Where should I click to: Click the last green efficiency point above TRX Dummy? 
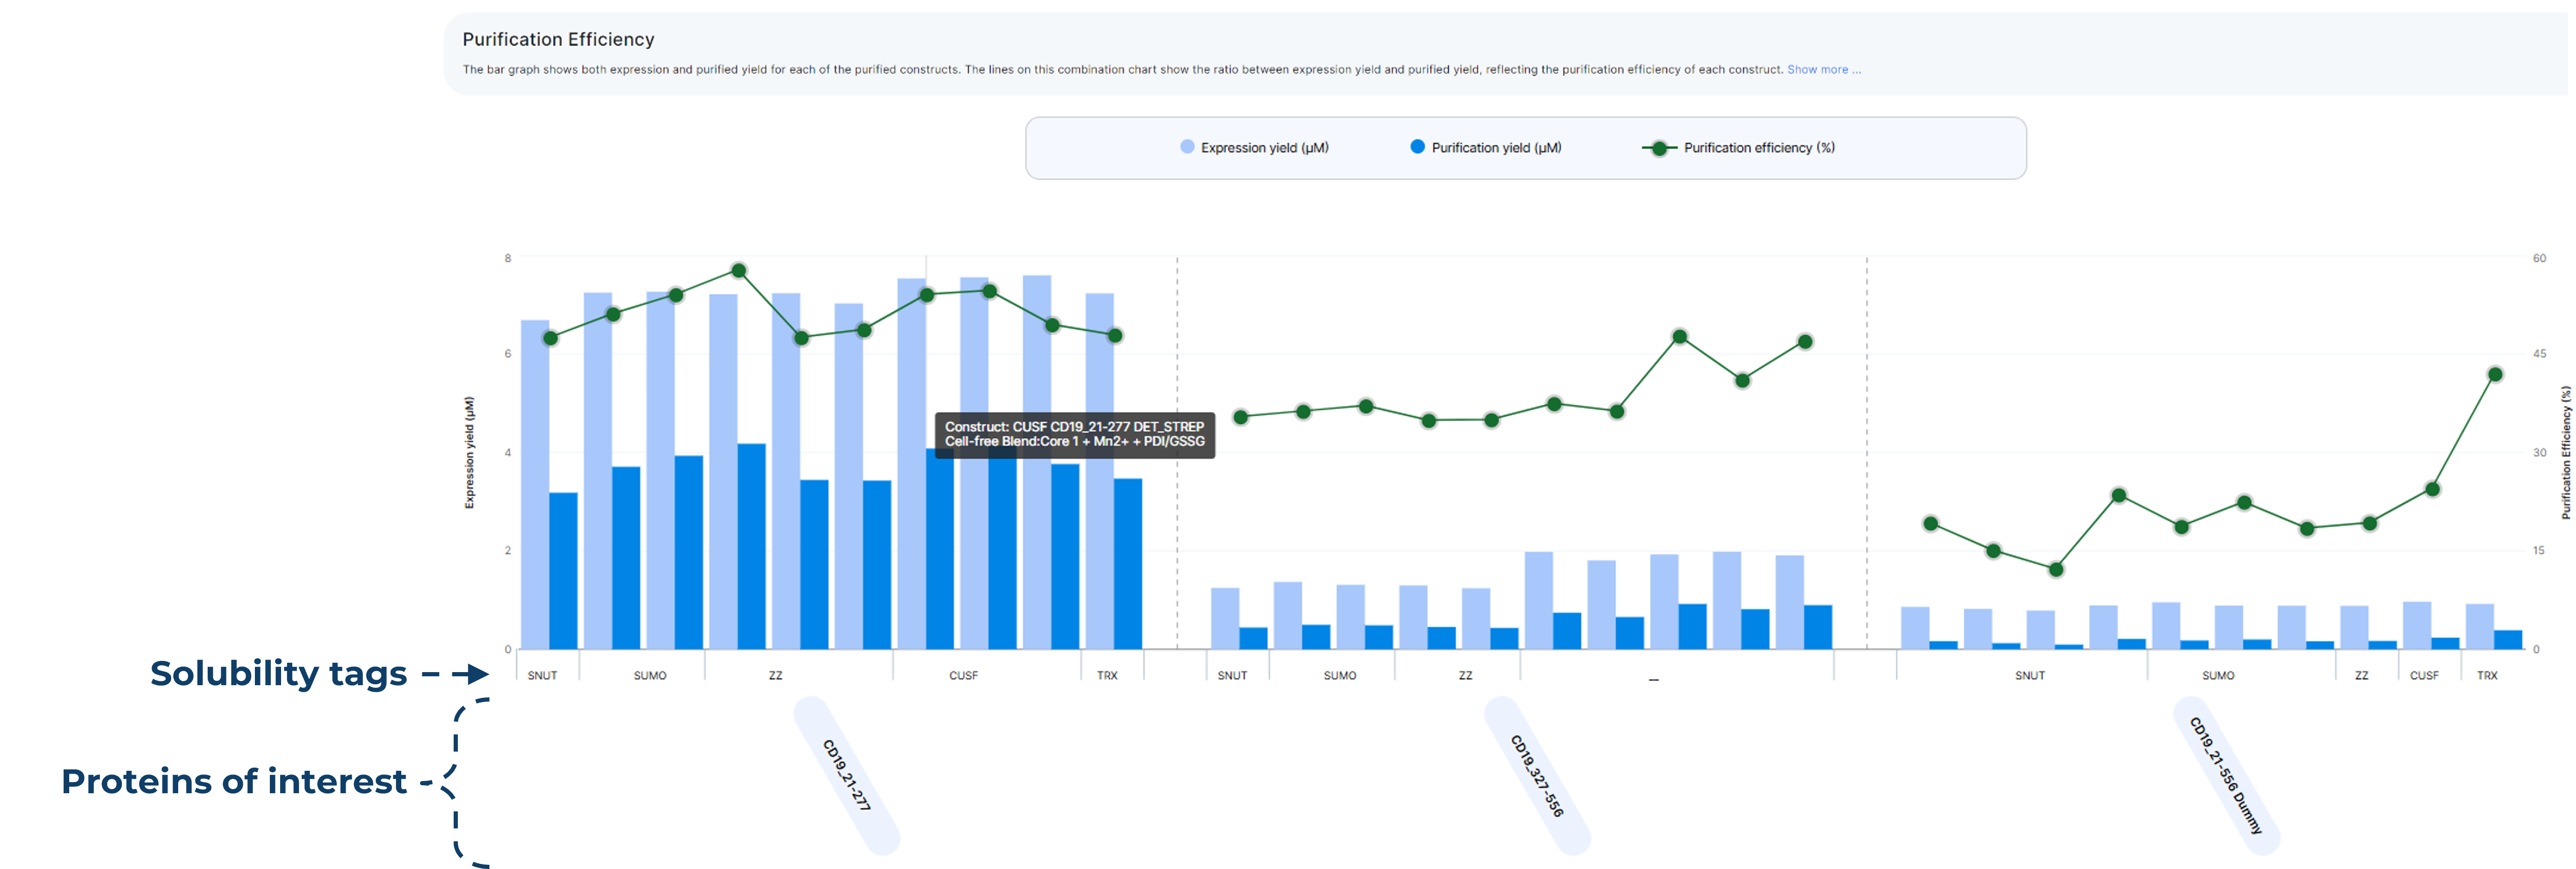click(2495, 375)
